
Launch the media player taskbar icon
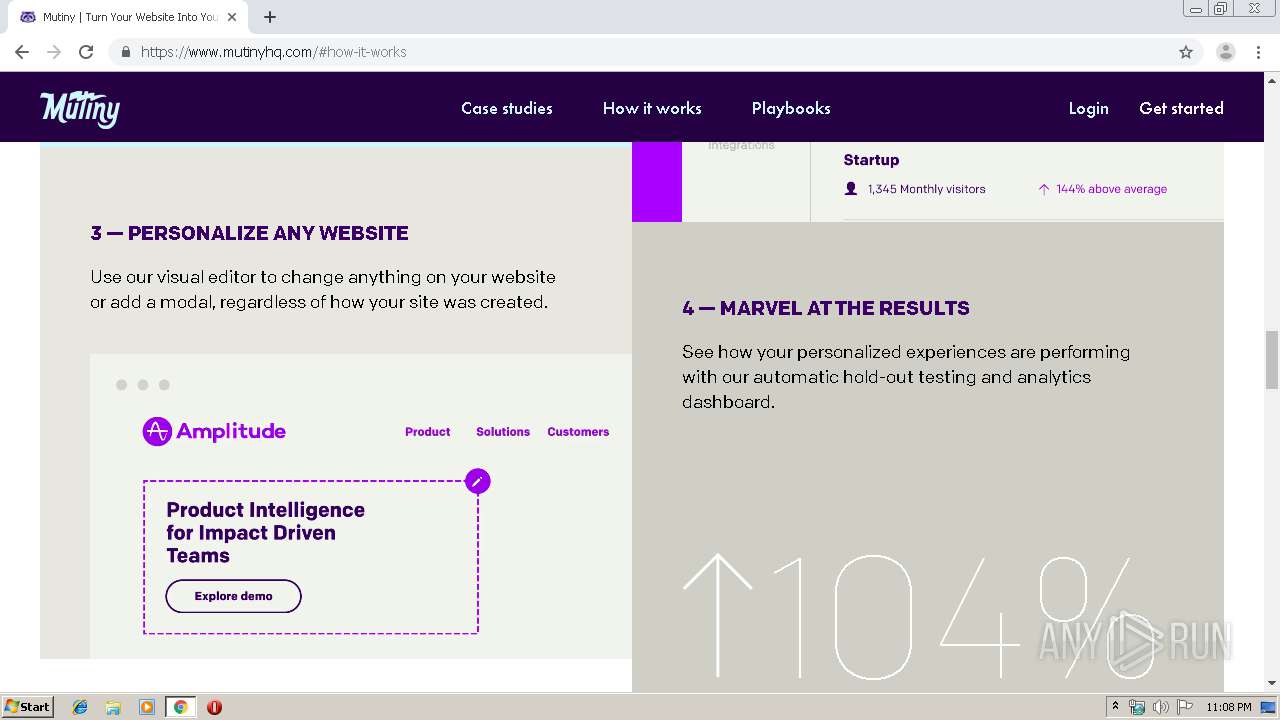point(147,707)
